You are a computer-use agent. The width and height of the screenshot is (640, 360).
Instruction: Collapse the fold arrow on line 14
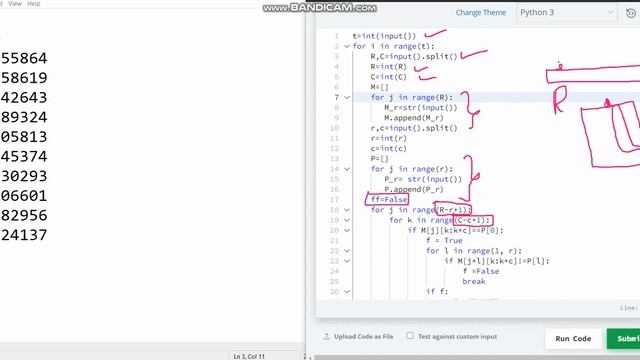(347, 169)
